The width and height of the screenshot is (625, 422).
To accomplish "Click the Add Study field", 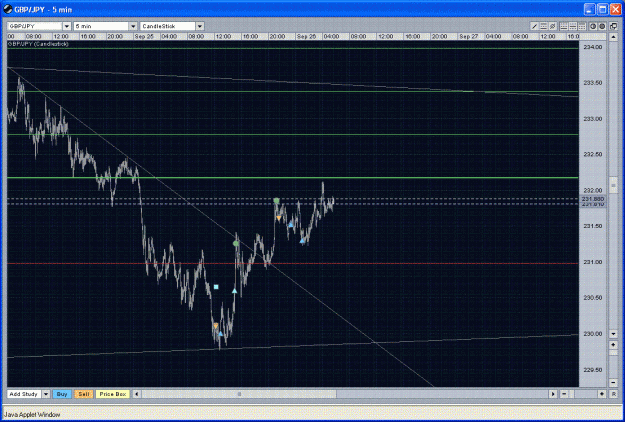I will (24, 394).
